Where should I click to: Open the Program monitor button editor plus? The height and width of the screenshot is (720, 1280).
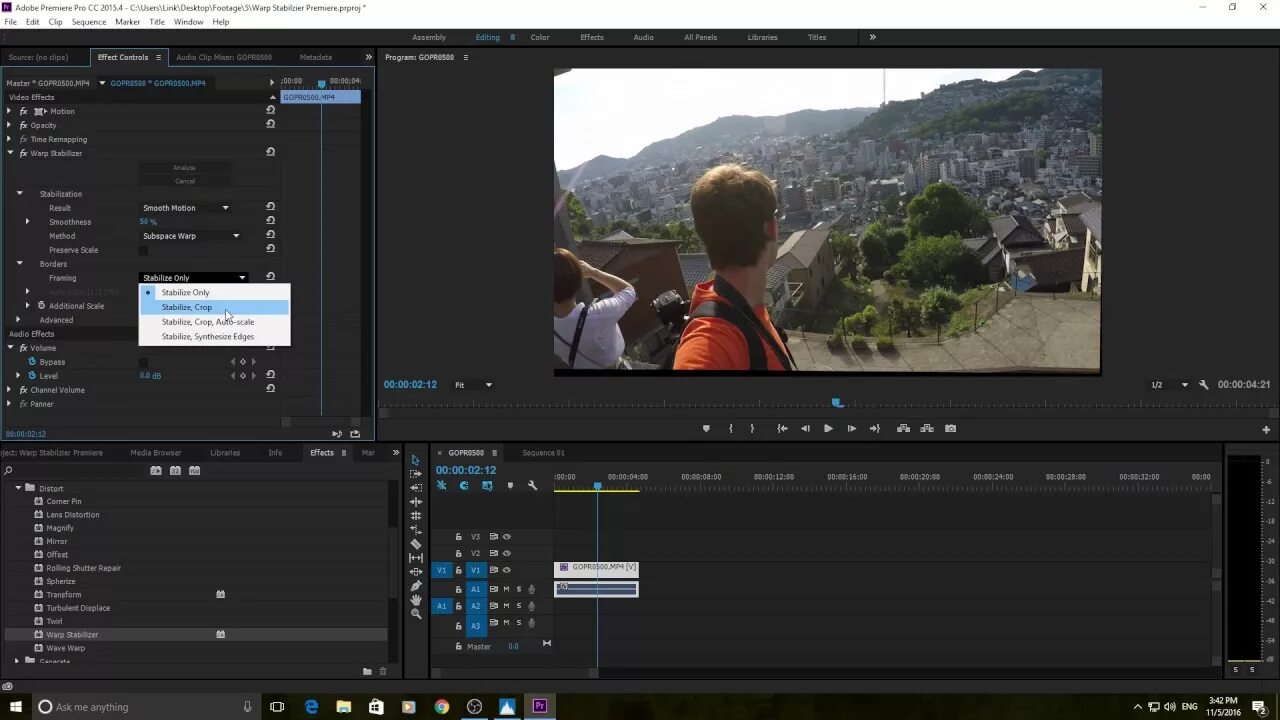(x=1266, y=430)
